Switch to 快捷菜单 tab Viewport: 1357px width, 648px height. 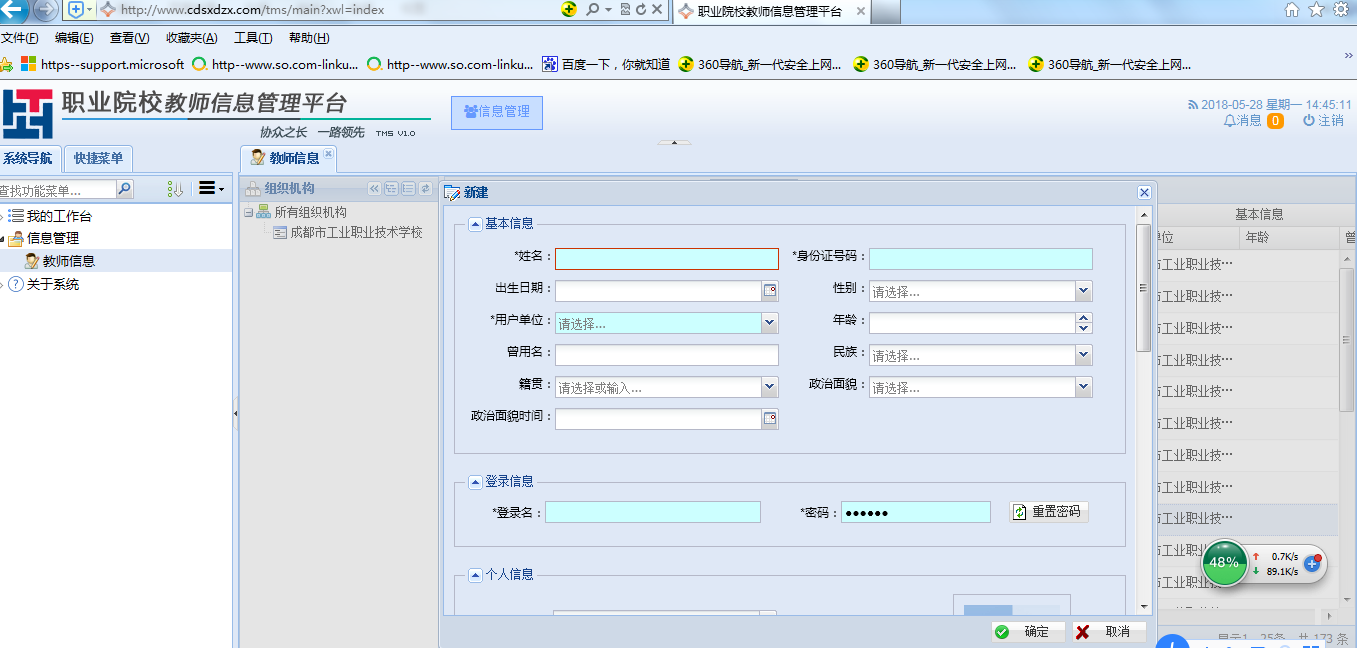[98, 158]
